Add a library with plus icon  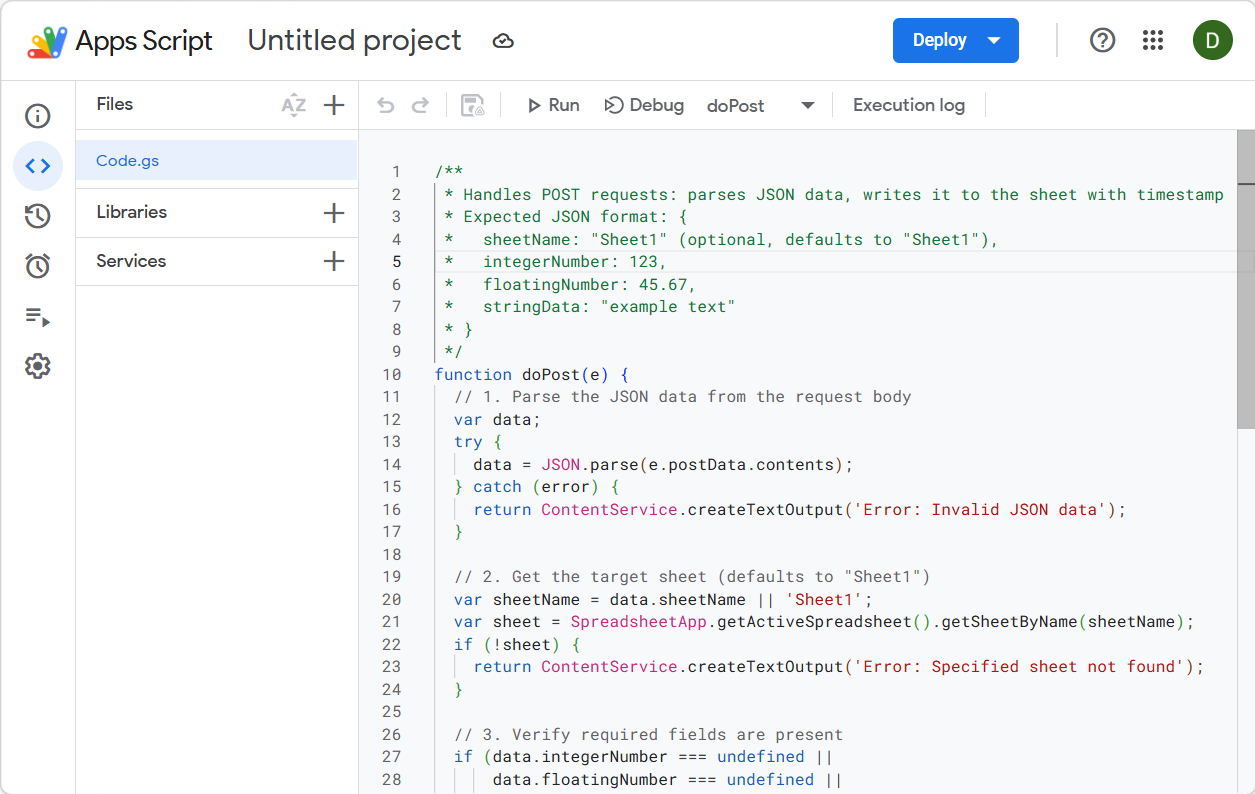pyautogui.click(x=334, y=213)
